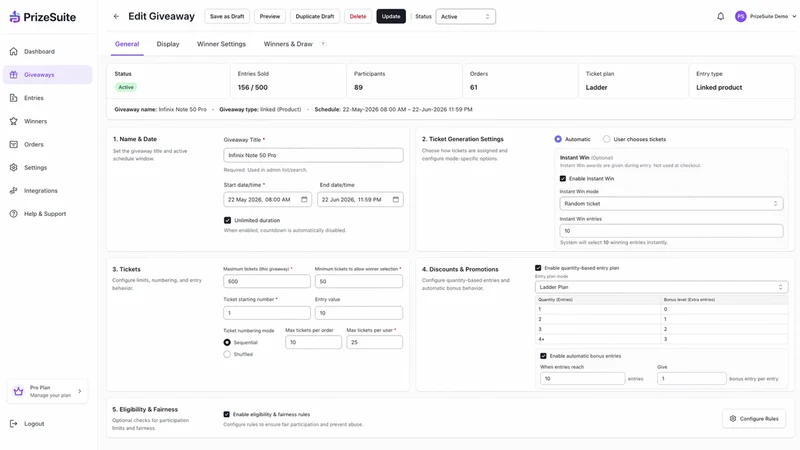This screenshot has width=800, height=450.
Task: Toggle the Enable Instant Win checkbox
Action: [563, 179]
